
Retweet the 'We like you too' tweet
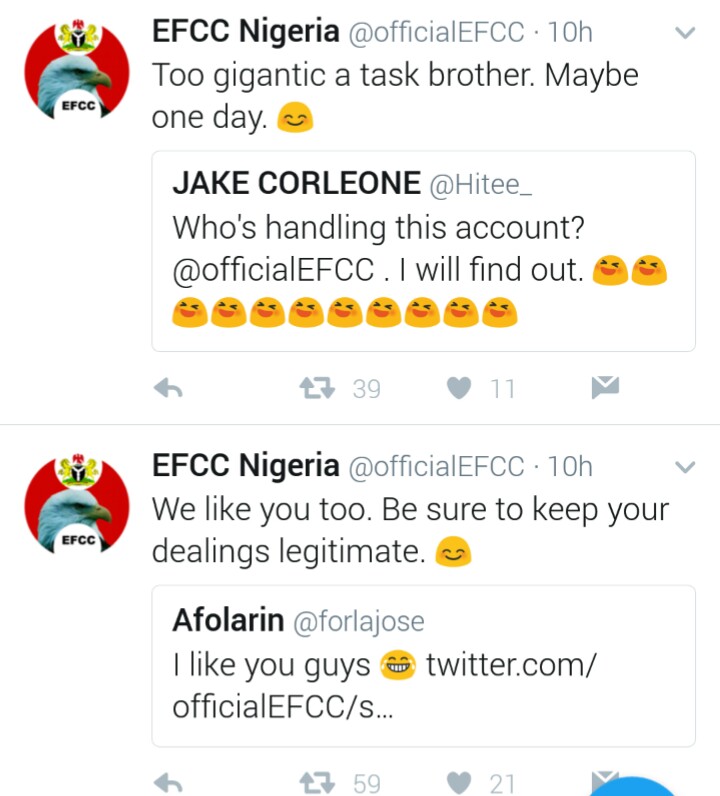point(320,782)
